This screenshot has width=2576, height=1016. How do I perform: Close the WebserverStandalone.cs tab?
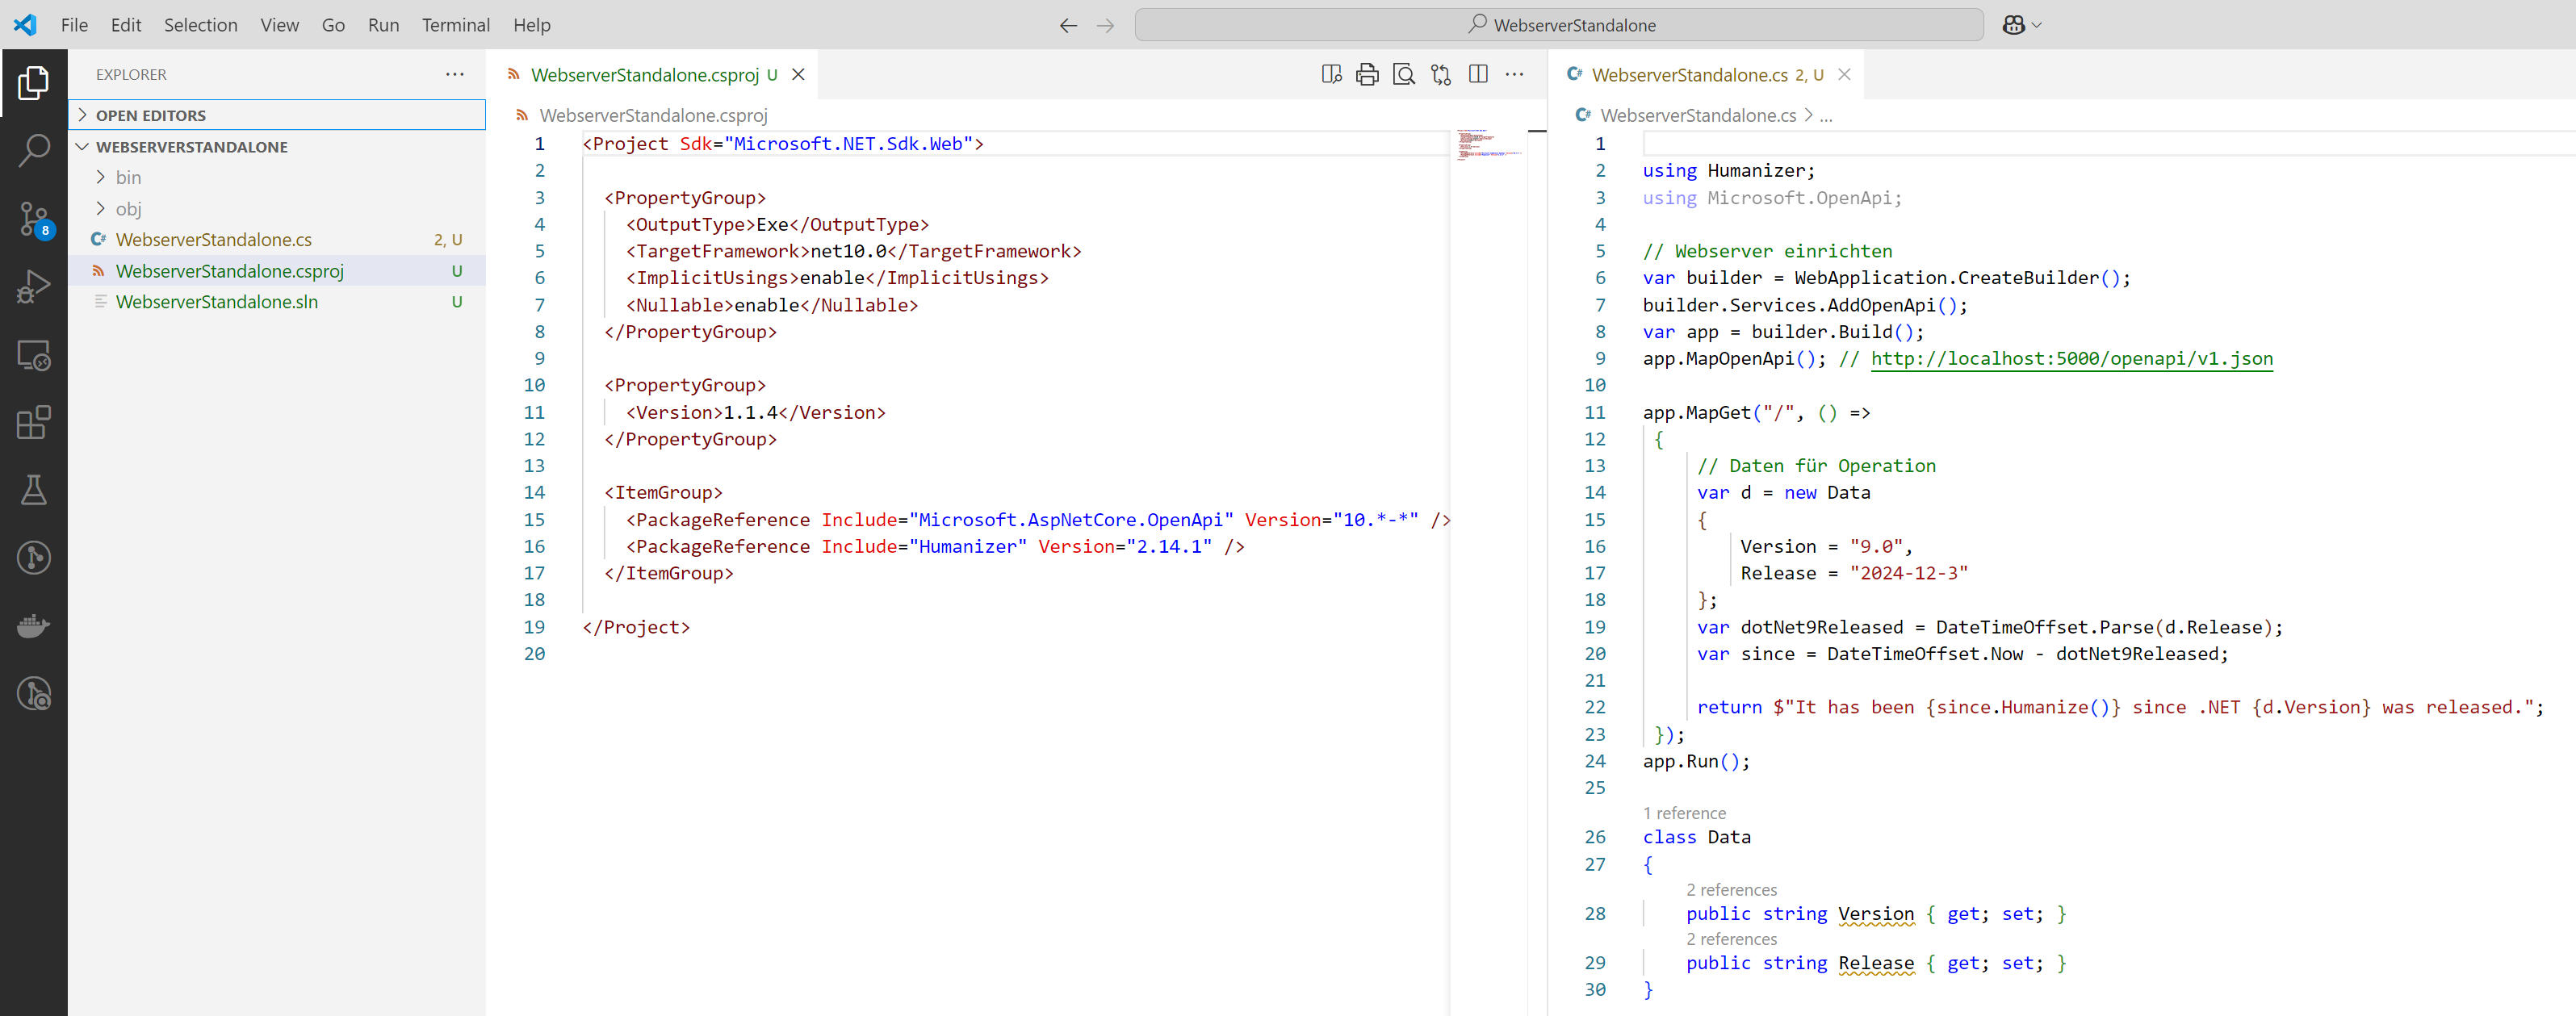pos(1844,74)
